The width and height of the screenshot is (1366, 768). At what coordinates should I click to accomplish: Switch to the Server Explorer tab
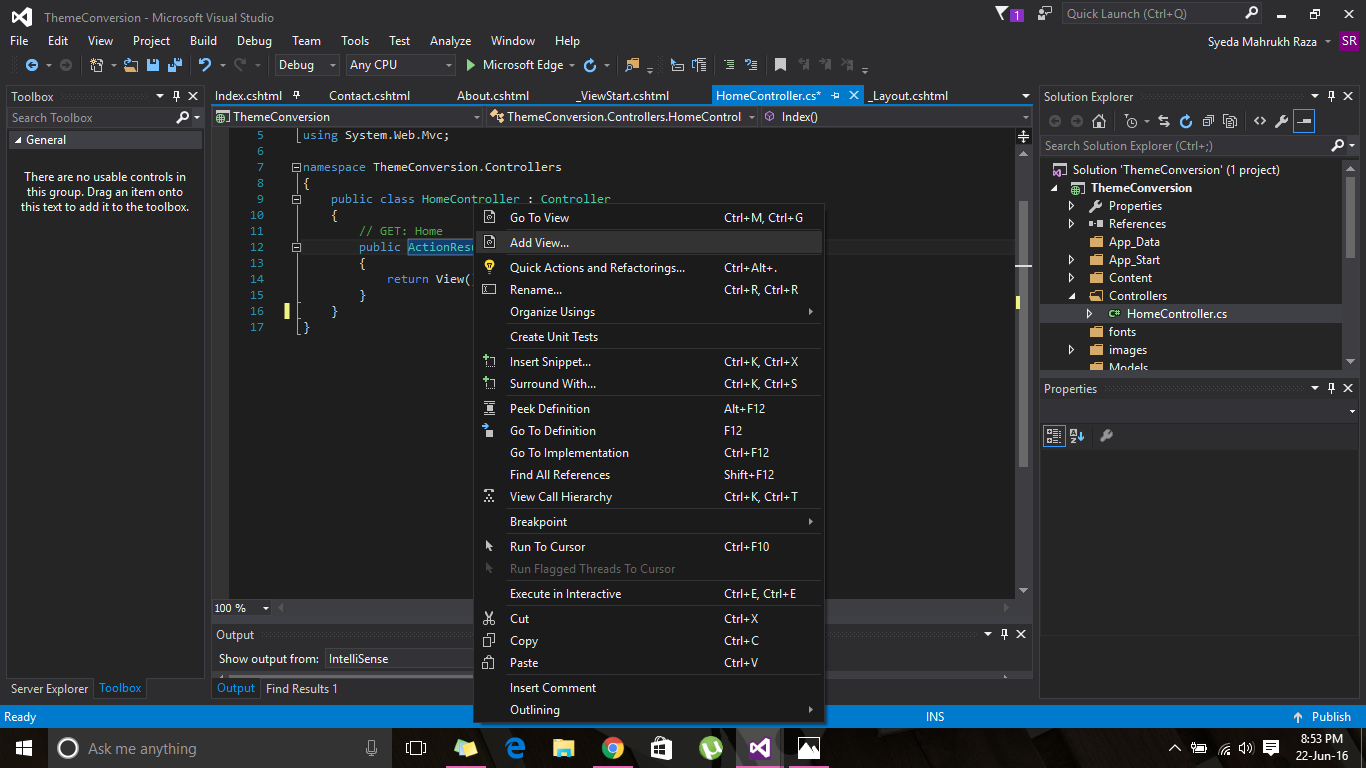[x=49, y=688]
